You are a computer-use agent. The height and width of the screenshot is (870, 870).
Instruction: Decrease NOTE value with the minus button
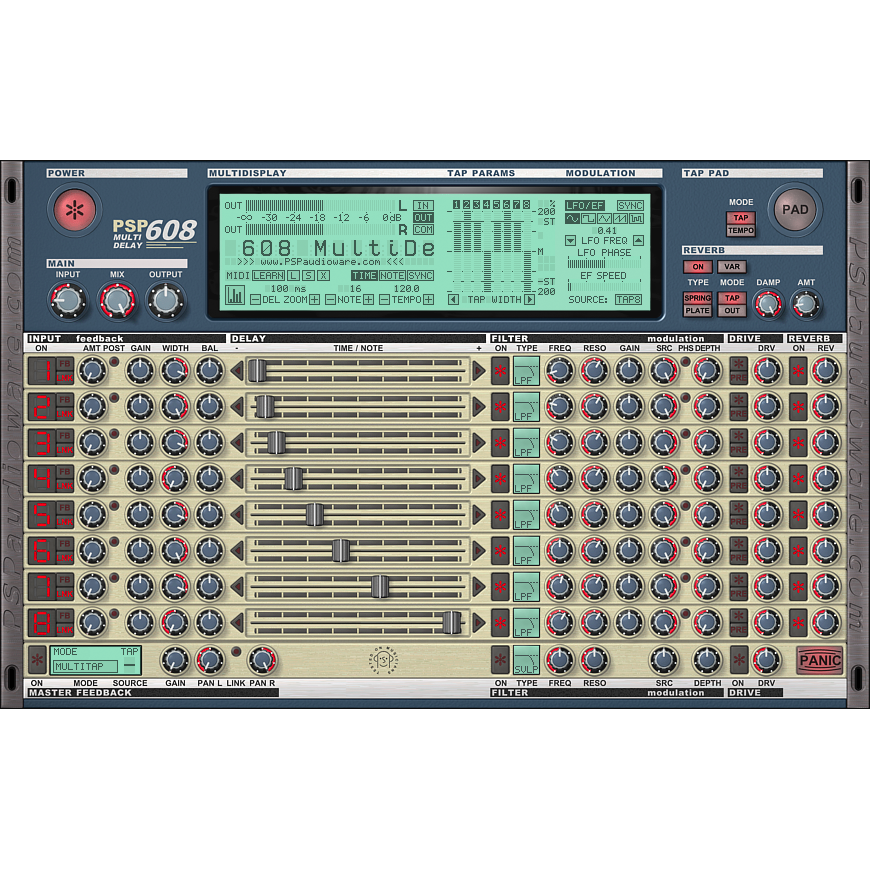[x=330, y=300]
